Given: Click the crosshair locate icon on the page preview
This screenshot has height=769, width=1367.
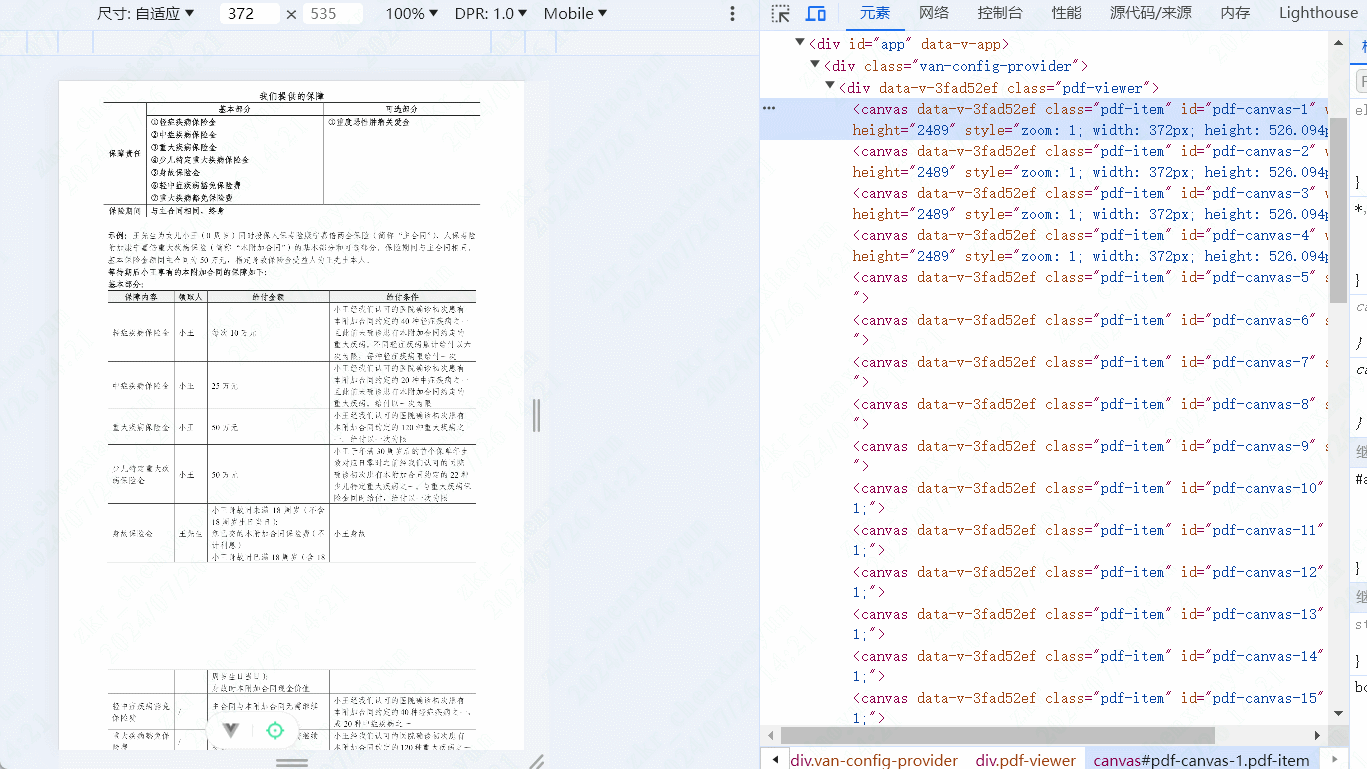Looking at the screenshot, I should point(276,731).
